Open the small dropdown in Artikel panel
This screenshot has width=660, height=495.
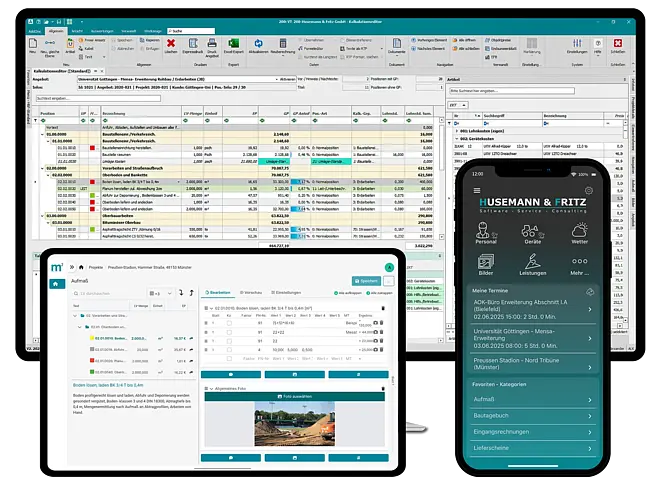458,105
